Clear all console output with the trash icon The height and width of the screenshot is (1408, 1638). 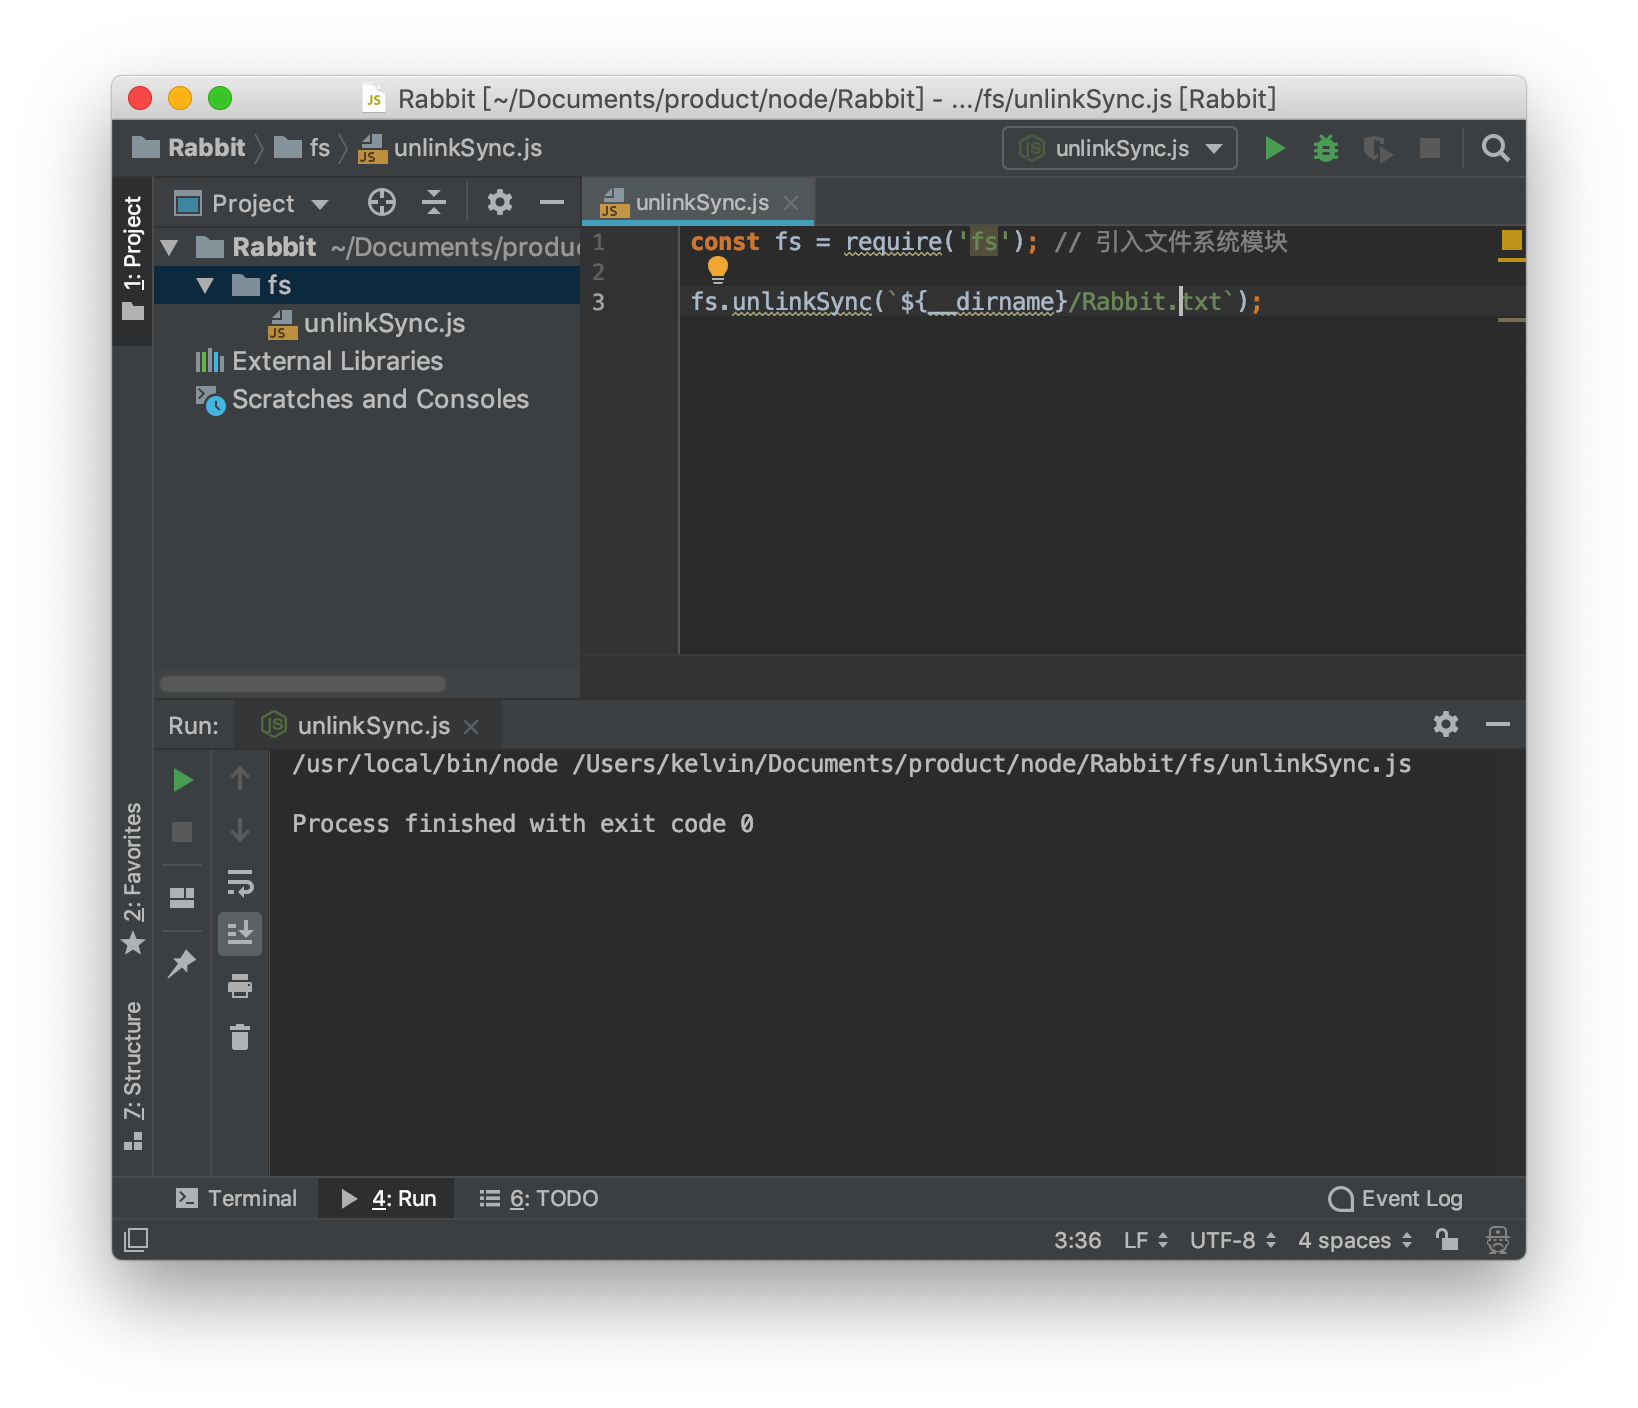pos(240,1037)
